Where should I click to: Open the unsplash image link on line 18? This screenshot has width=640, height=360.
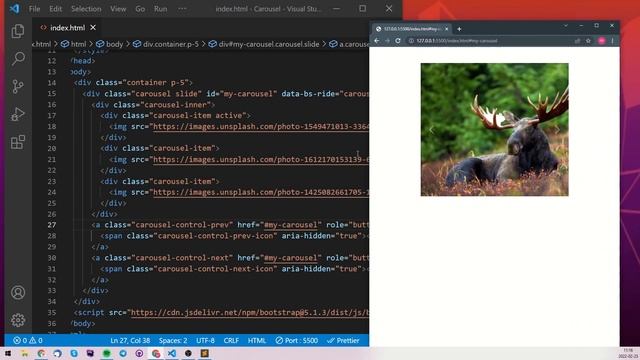tap(261, 127)
